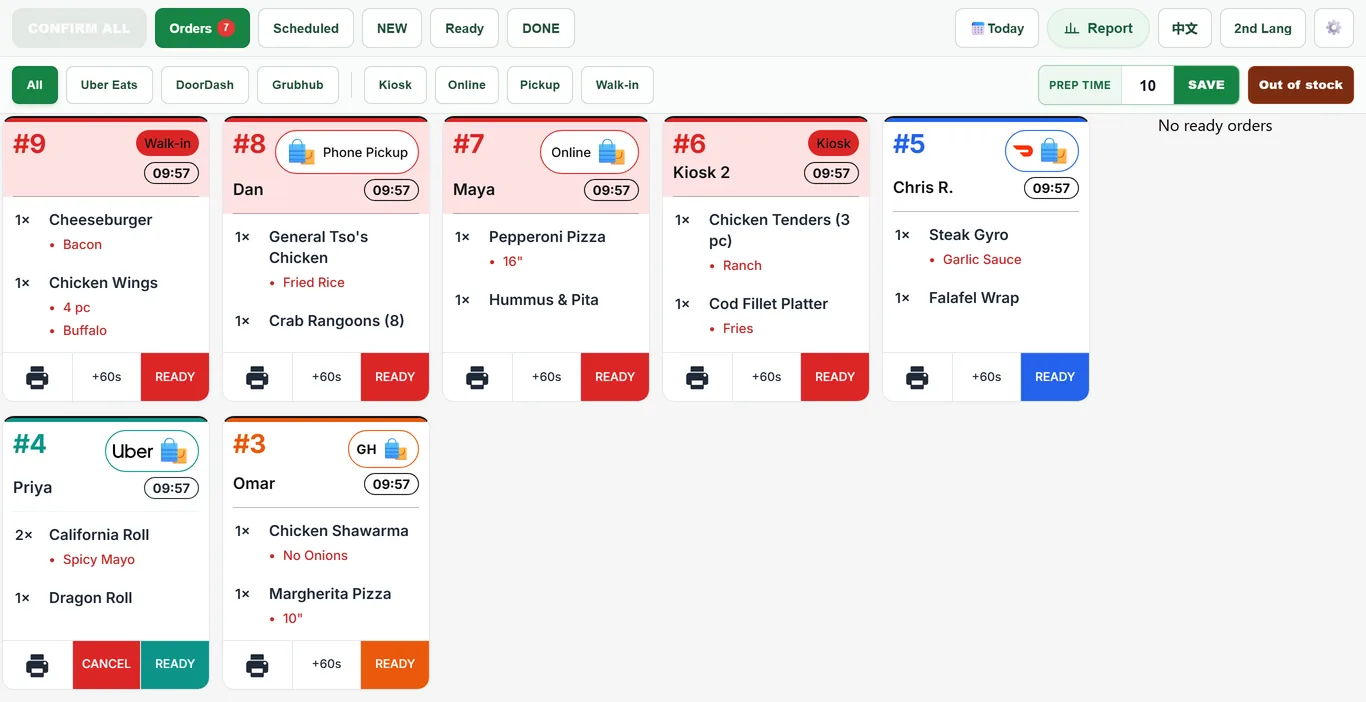Image resolution: width=1366 pixels, height=702 pixels.
Task: Open the 2nd Lang option
Action: pos(1263,28)
